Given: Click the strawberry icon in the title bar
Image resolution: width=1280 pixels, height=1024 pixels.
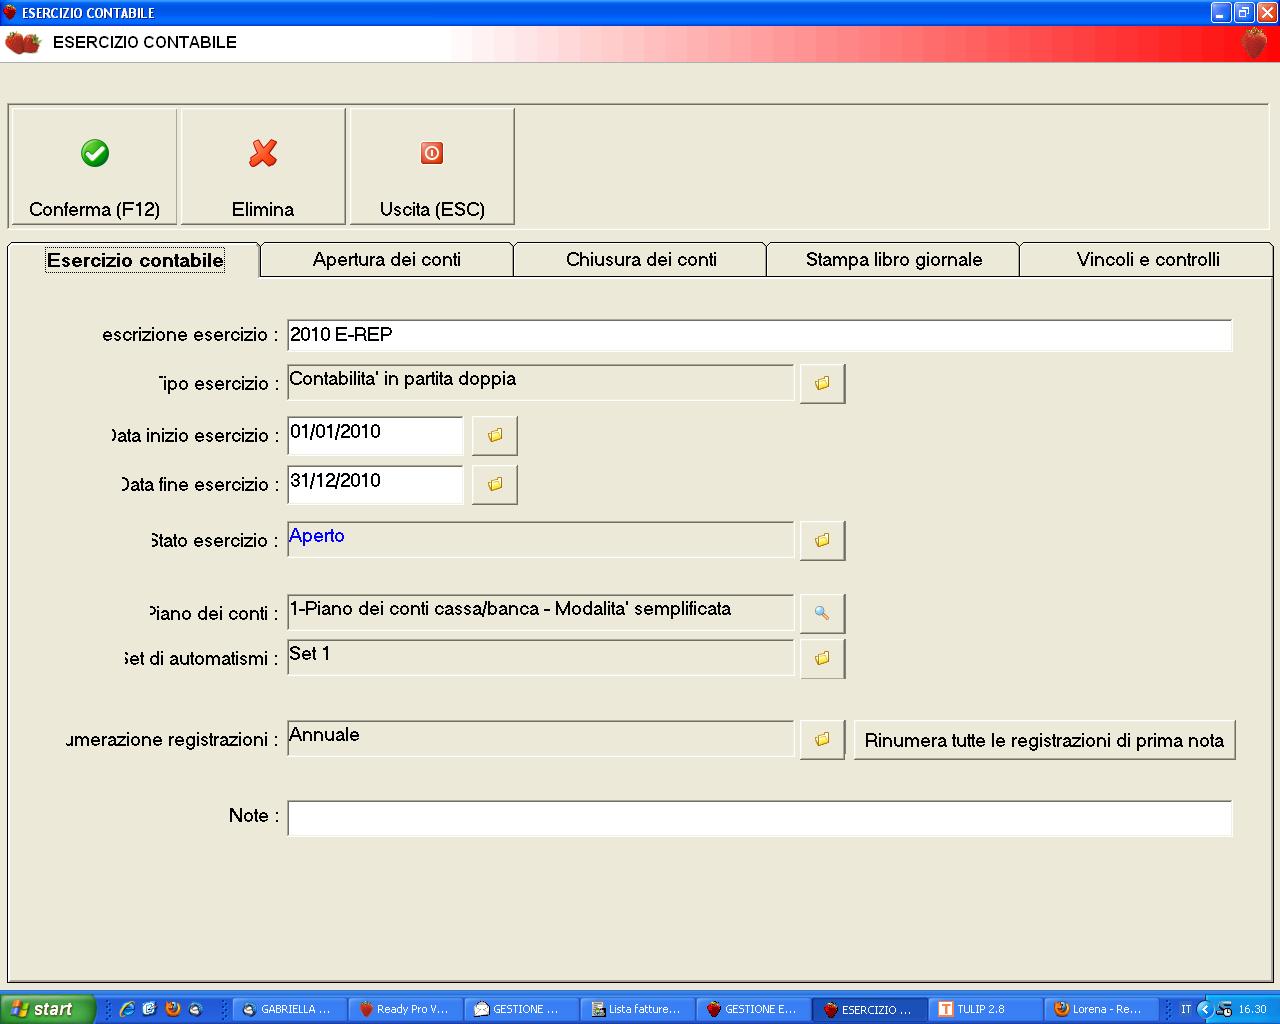Looking at the screenshot, I should [10, 13].
